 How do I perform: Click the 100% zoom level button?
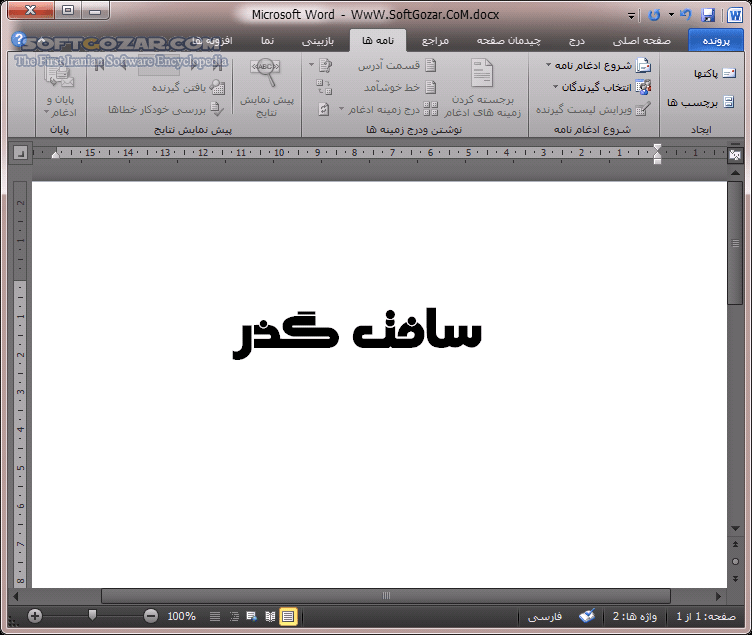tap(181, 616)
